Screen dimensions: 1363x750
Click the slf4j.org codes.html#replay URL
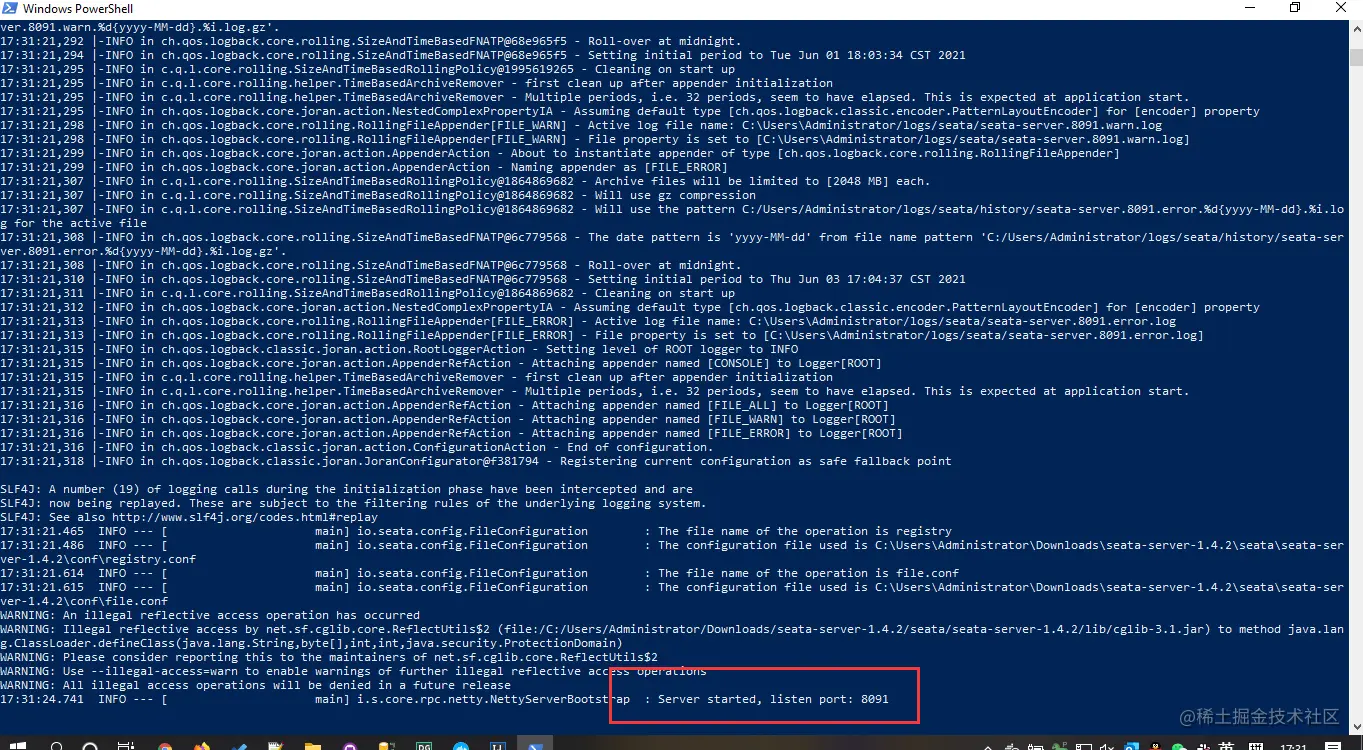pos(245,517)
